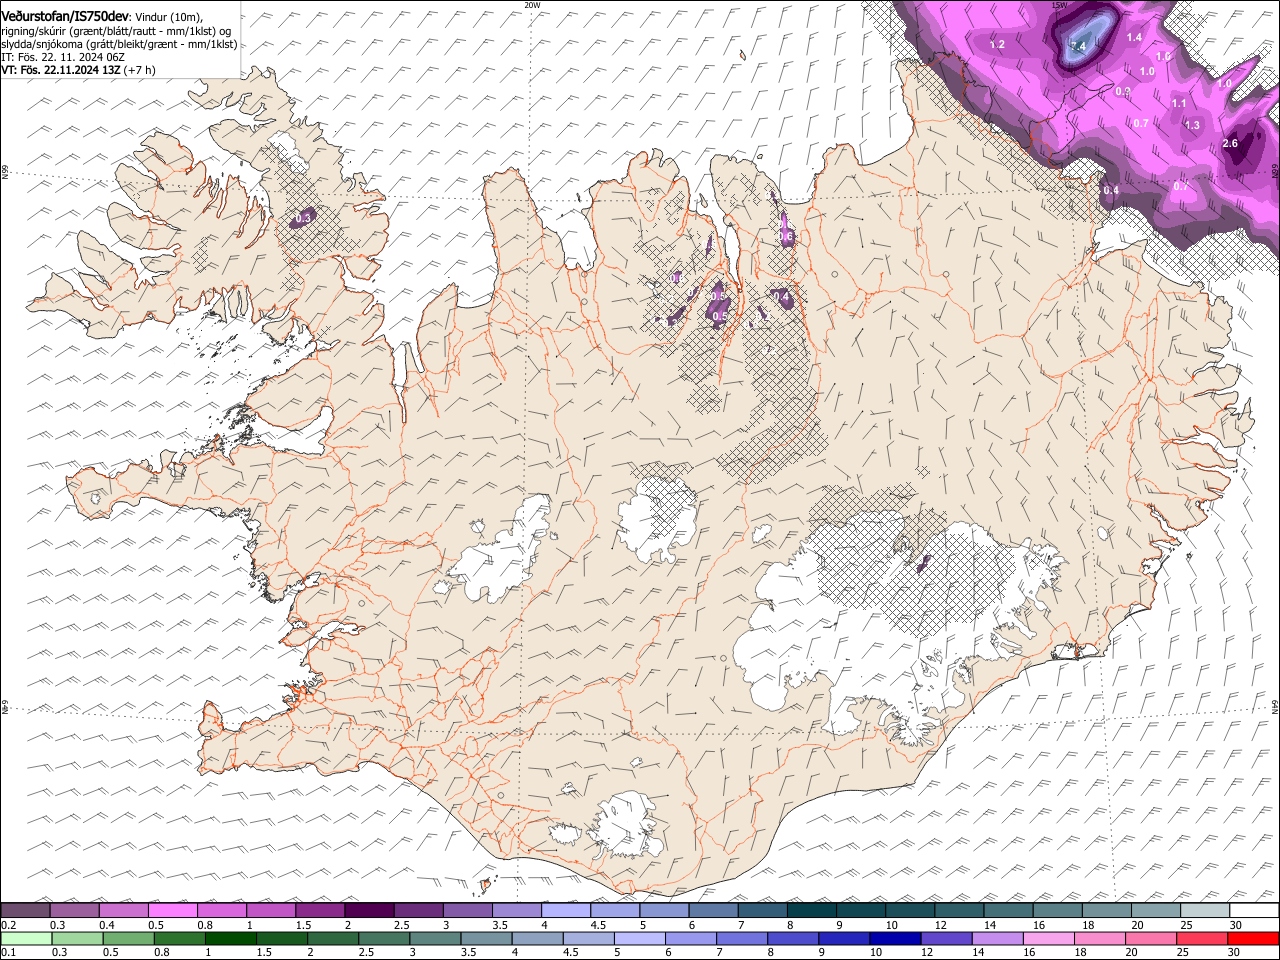Click the 0.2 label in upper legend row

(x=8, y=925)
